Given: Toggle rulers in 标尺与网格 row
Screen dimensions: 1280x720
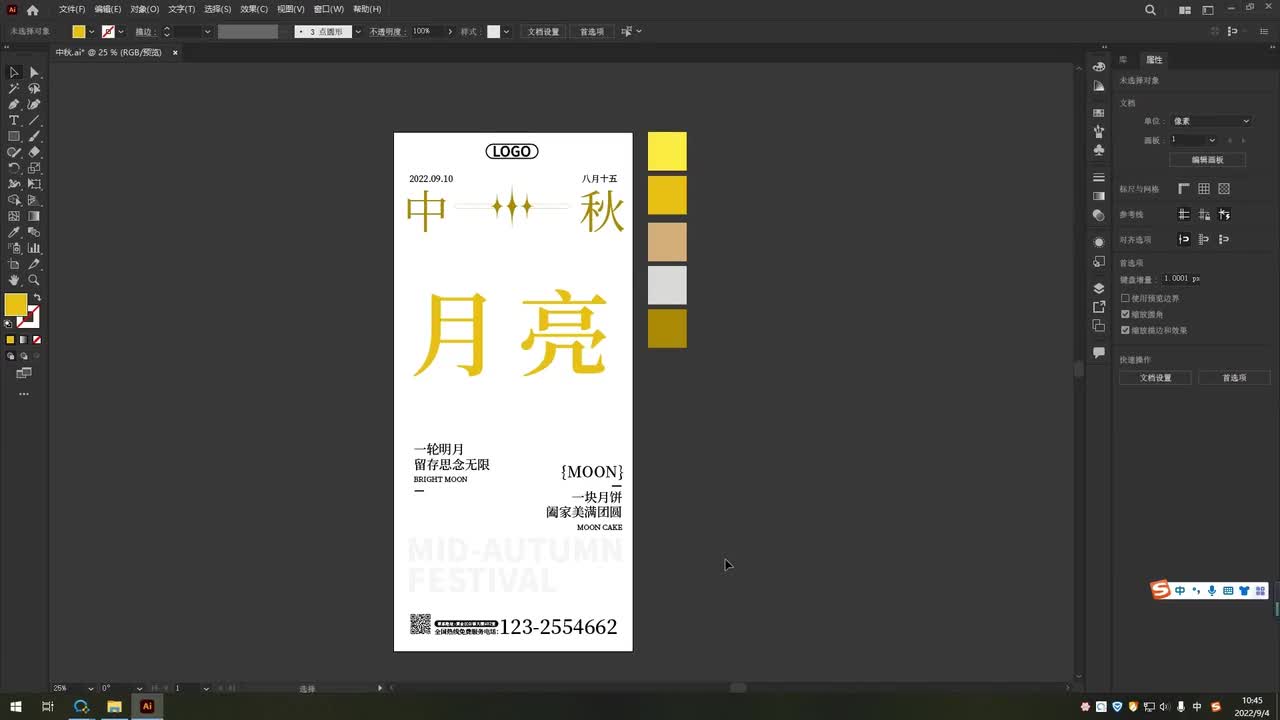Looking at the screenshot, I should [1184, 188].
